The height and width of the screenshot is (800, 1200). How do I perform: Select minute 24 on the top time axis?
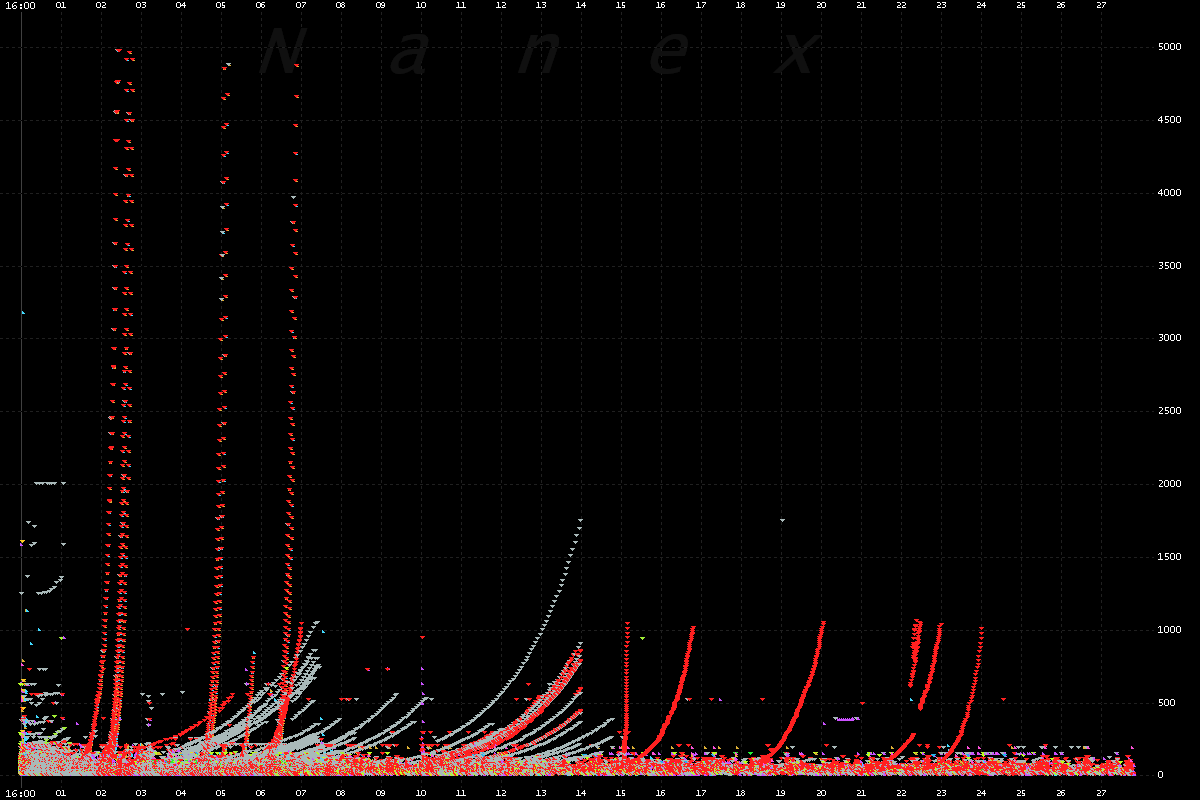tap(981, 5)
